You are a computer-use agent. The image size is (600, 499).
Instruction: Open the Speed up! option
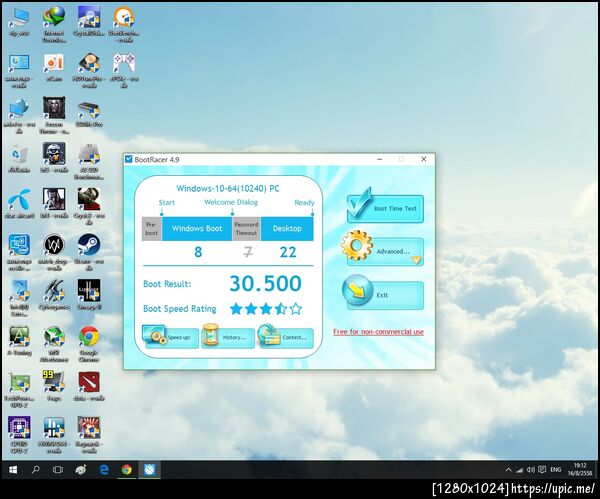click(170, 337)
